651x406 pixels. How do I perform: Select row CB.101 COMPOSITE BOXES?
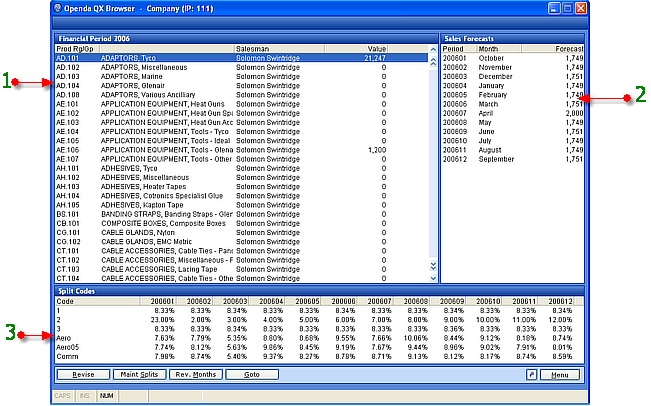point(242,223)
